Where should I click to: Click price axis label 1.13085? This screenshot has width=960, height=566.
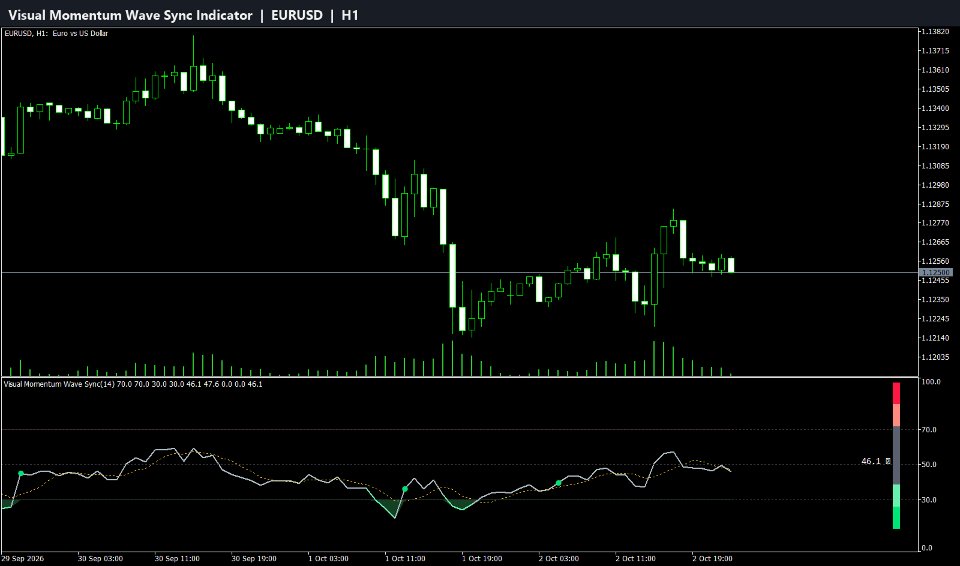pos(935,165)
